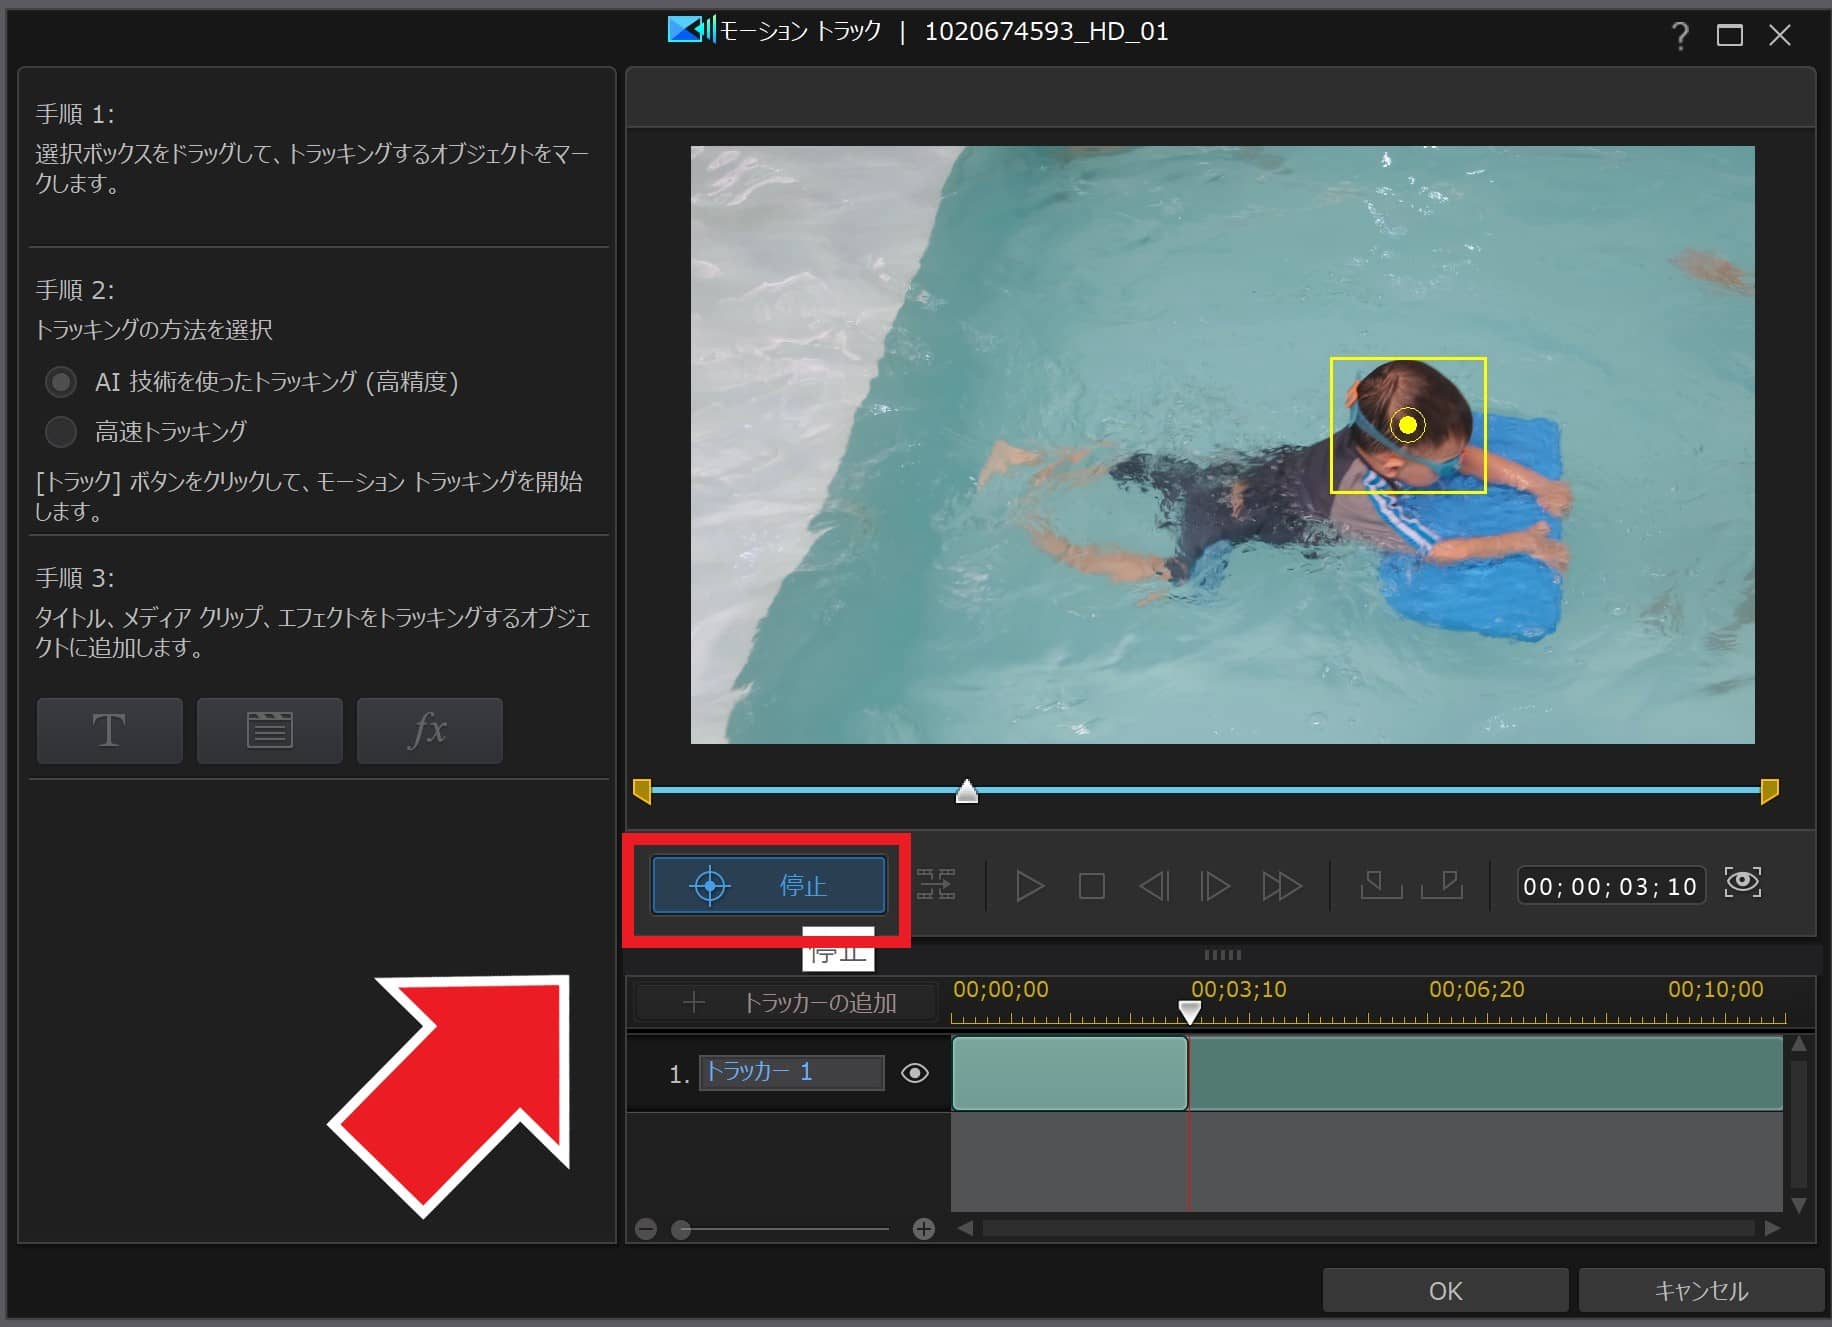1832x1327 pixels.
Task: Click the timeline playhead marker at 00;03;10
Action: point(1189,1012)
